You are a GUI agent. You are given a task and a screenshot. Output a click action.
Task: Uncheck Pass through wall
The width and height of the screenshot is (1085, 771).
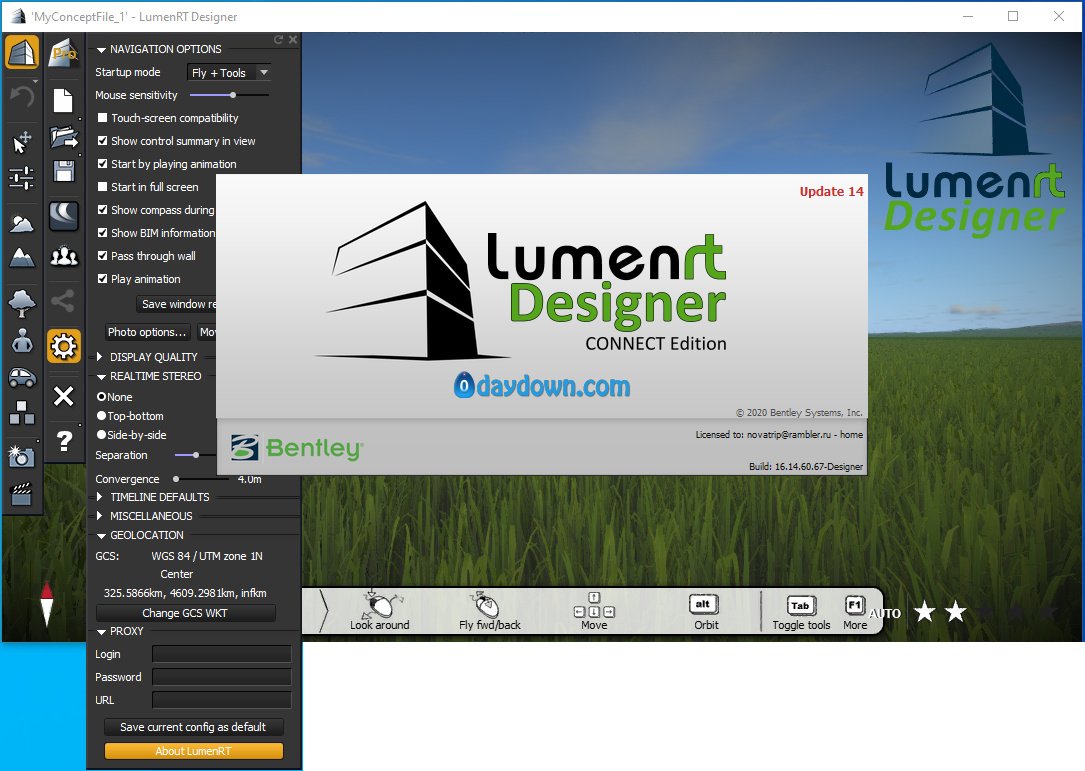click(x=102, y=255)
